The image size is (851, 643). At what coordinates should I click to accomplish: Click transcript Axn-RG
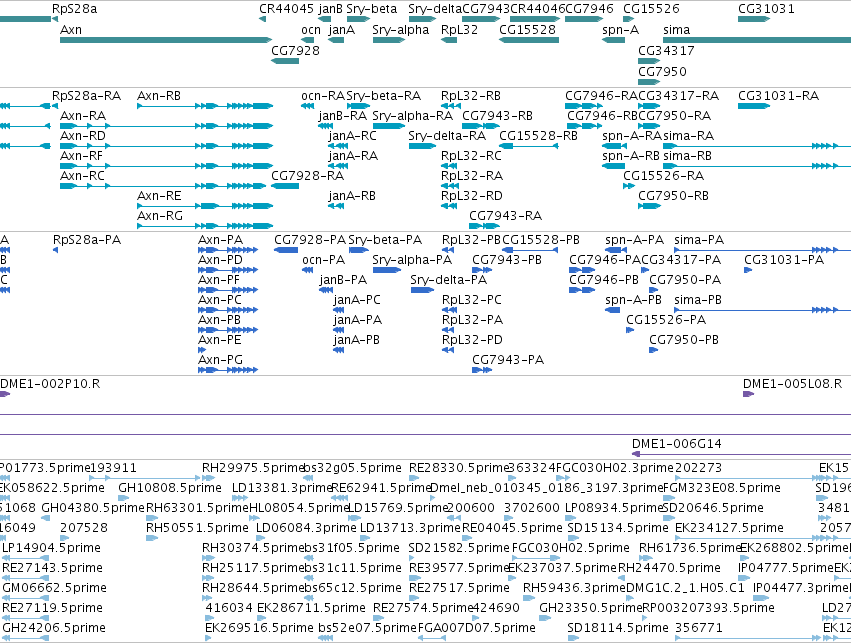(x=205, y=226)
